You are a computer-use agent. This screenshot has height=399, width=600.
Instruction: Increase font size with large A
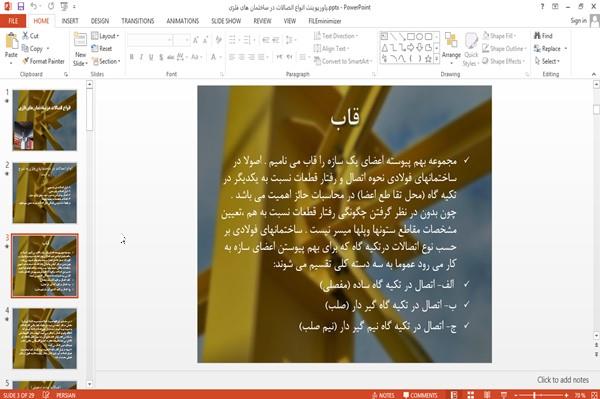(196, 40)
